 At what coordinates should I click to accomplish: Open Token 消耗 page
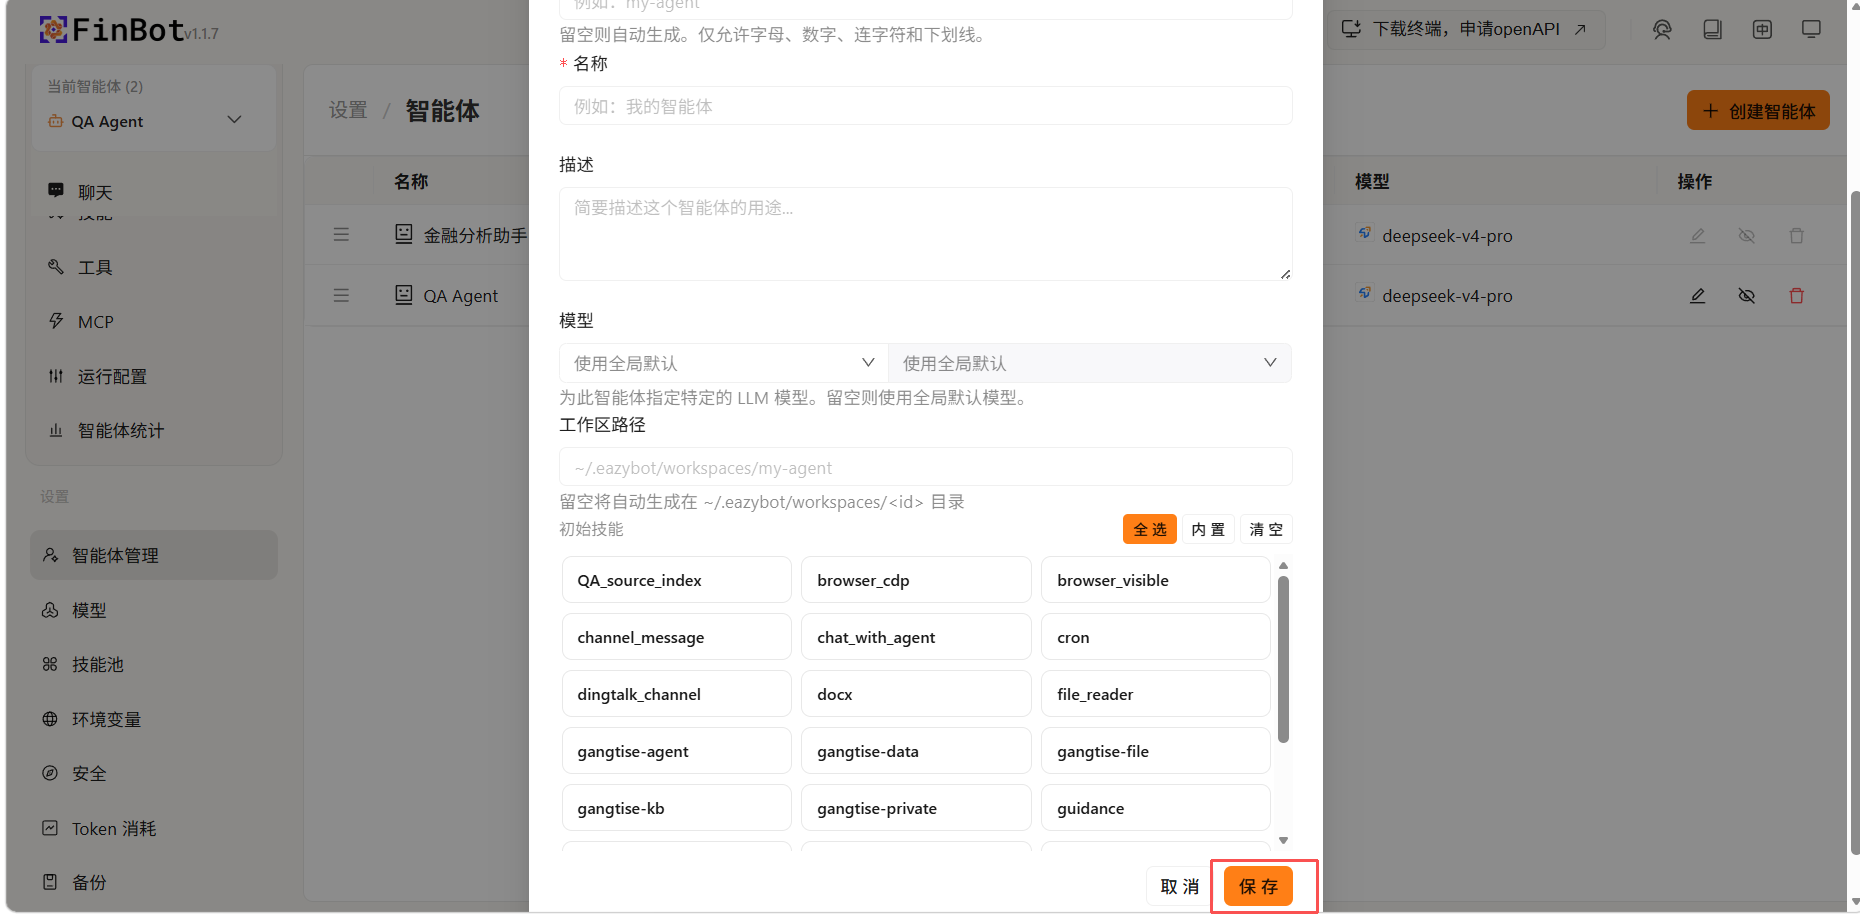coord(154,829)
